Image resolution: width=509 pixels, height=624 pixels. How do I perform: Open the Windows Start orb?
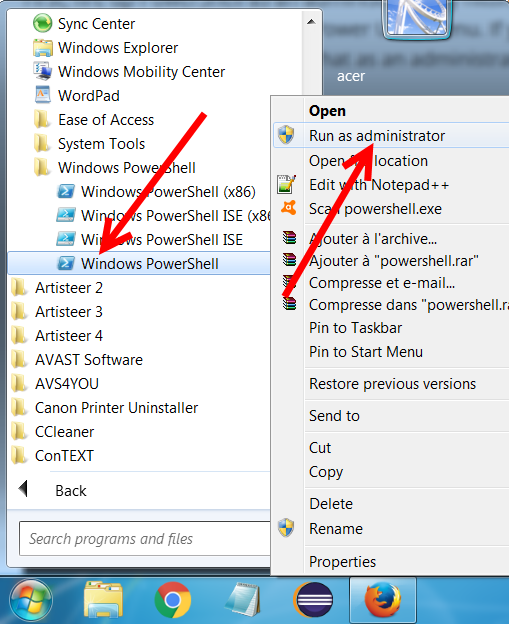click(31, 600)
